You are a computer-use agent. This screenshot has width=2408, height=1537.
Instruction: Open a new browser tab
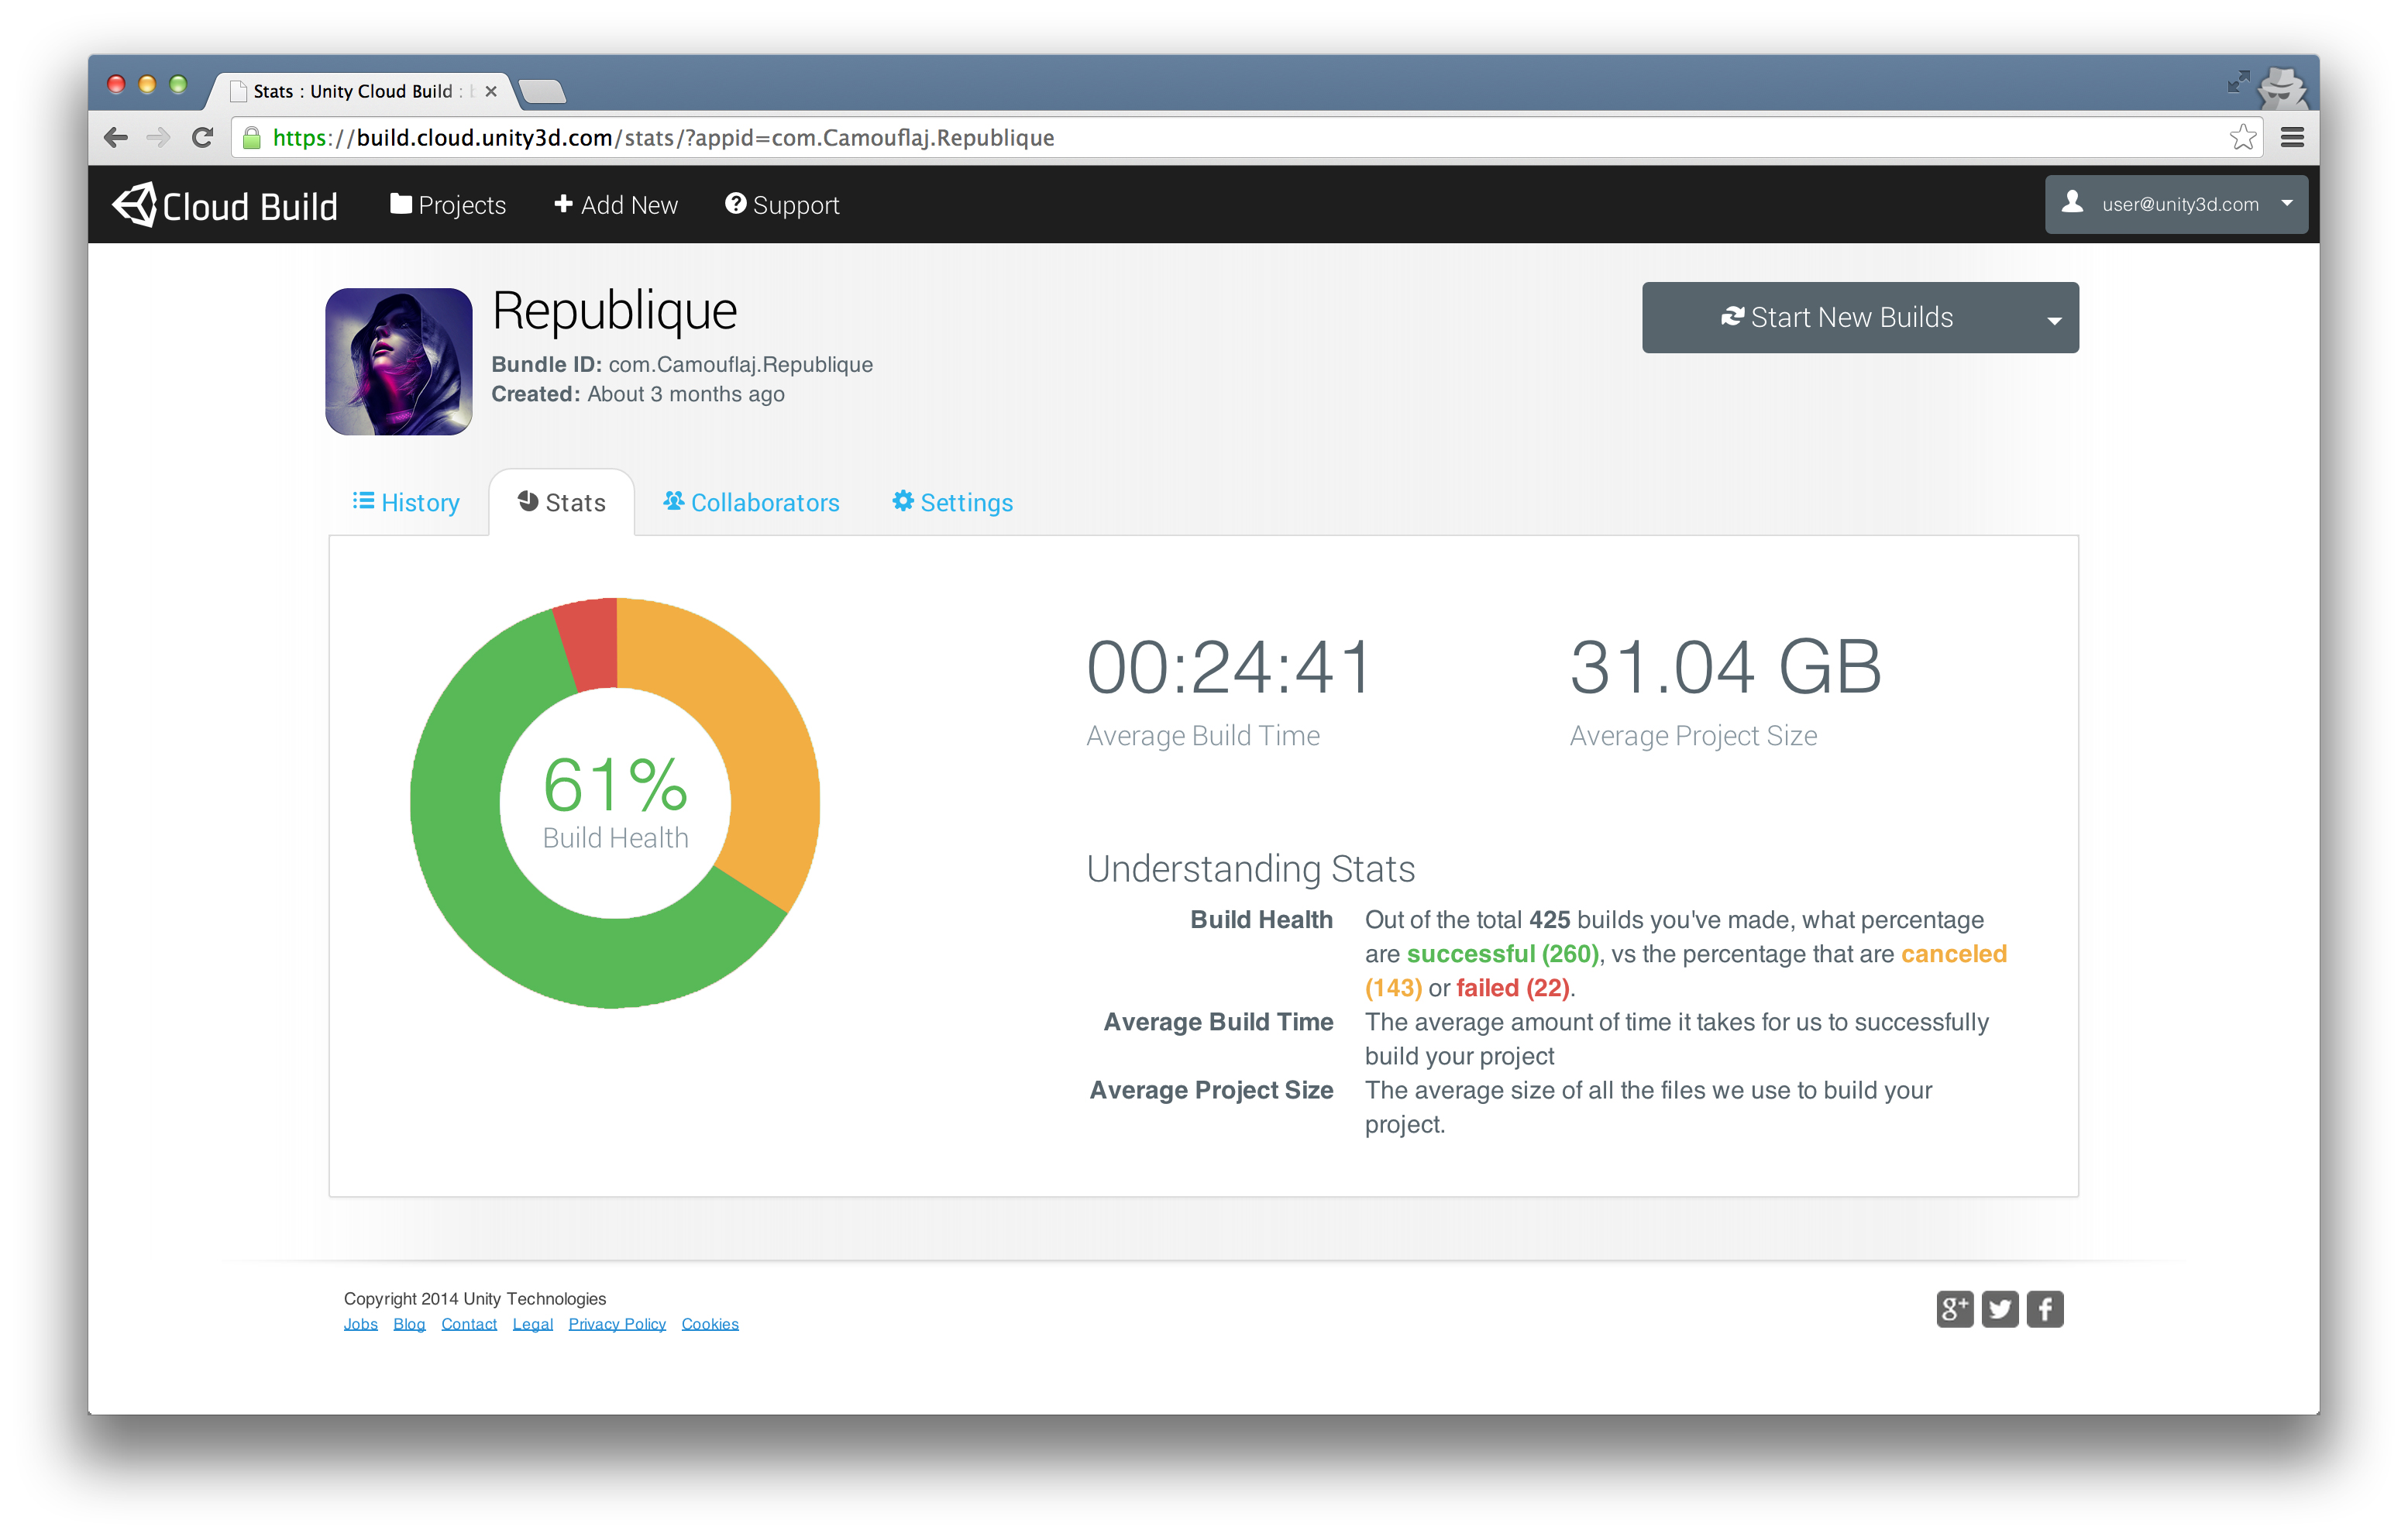coord(543,92)
